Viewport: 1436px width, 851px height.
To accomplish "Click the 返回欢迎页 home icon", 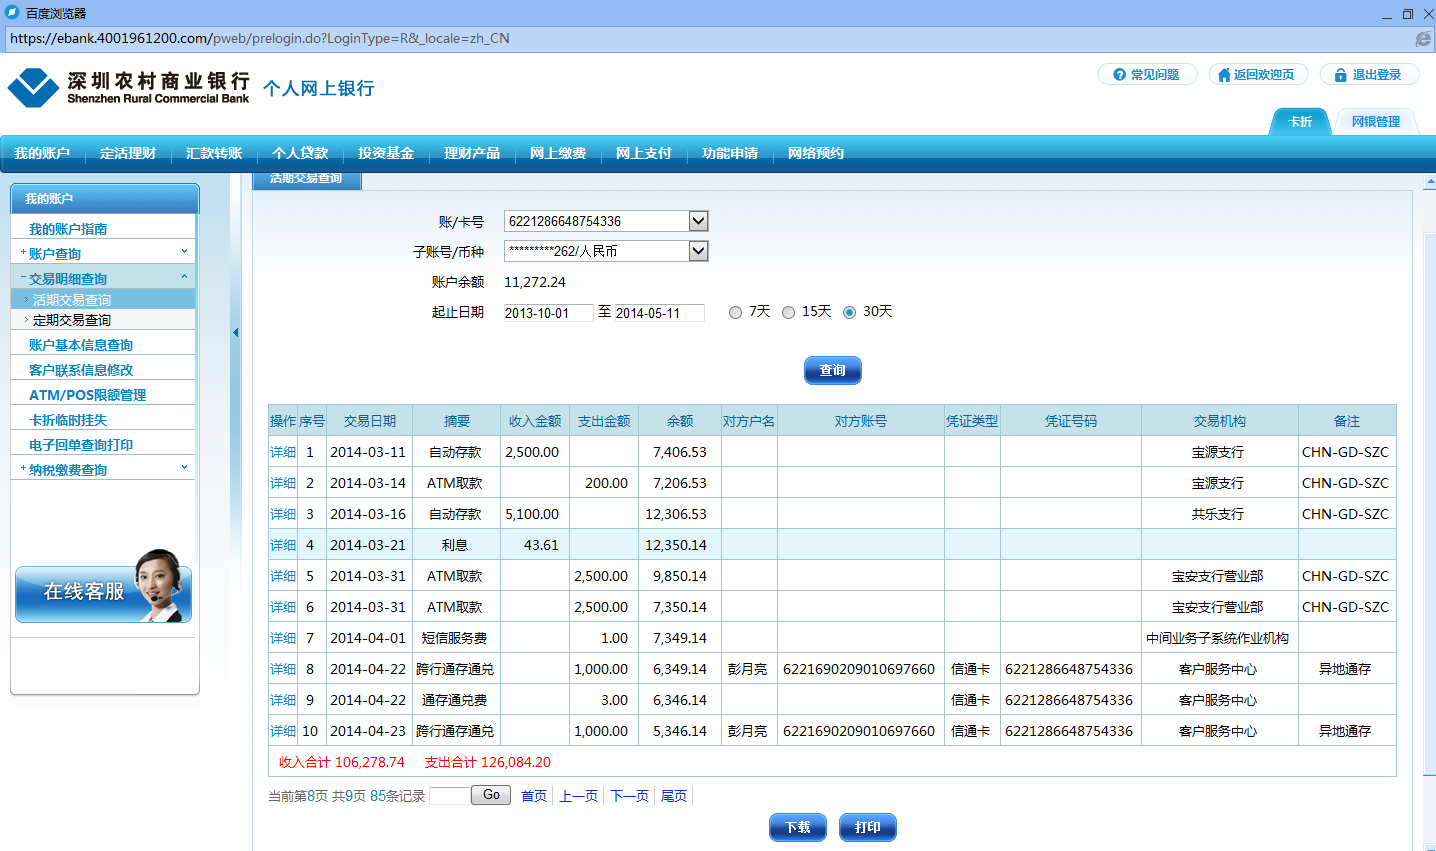I will [x=1223, y=75].
